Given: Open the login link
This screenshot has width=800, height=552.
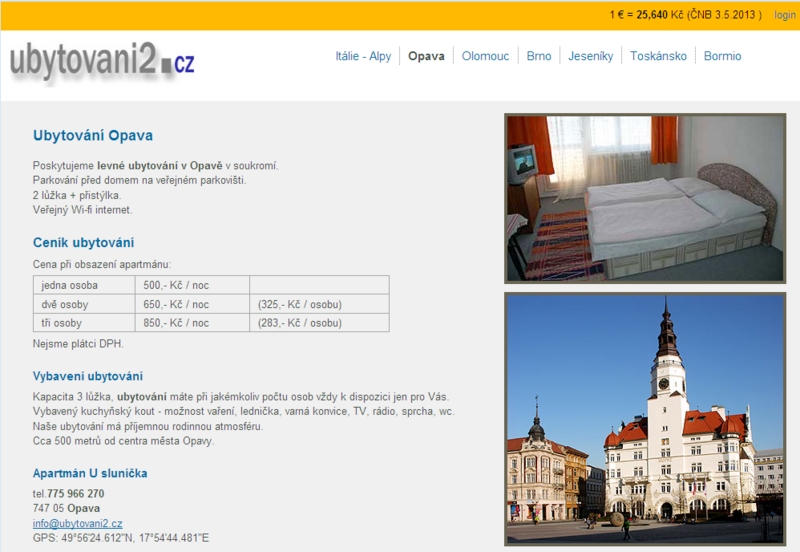Looking at the screenshot, I should coord(785,15).
